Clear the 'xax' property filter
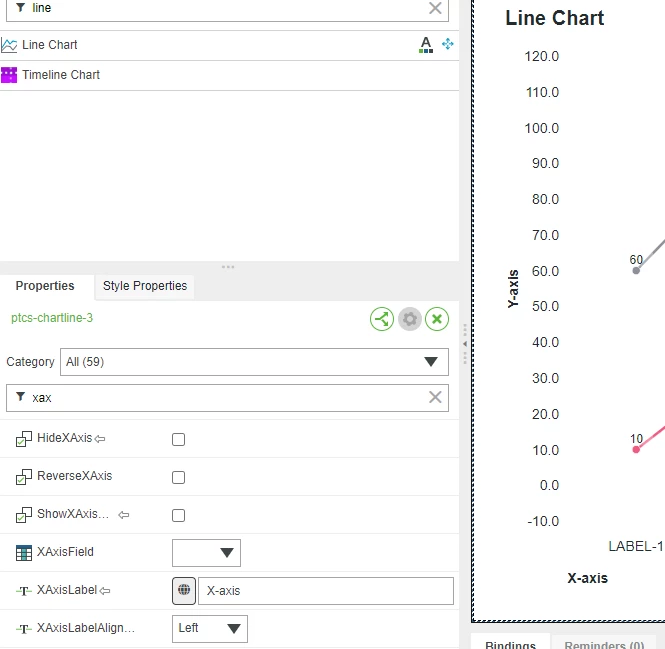The image size is (665, 649). click(x=435, y=397)
